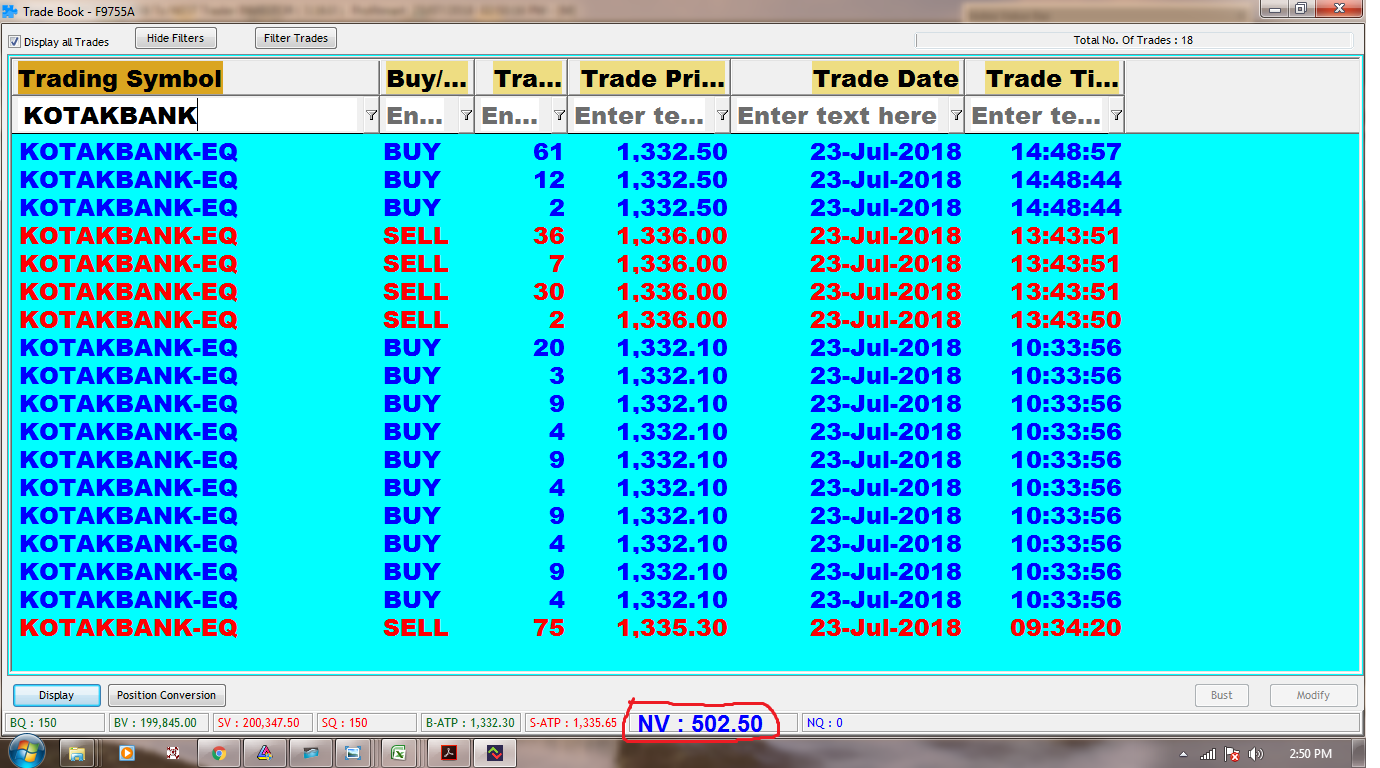
Task: Switch to Excel from the taskbar
Action: [x=399, y=753]
